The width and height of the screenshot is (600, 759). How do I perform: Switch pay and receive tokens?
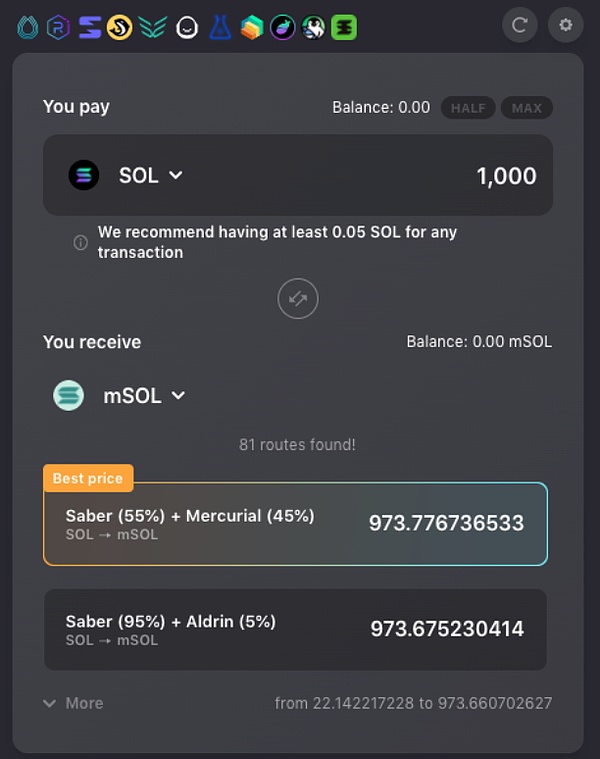298,298
